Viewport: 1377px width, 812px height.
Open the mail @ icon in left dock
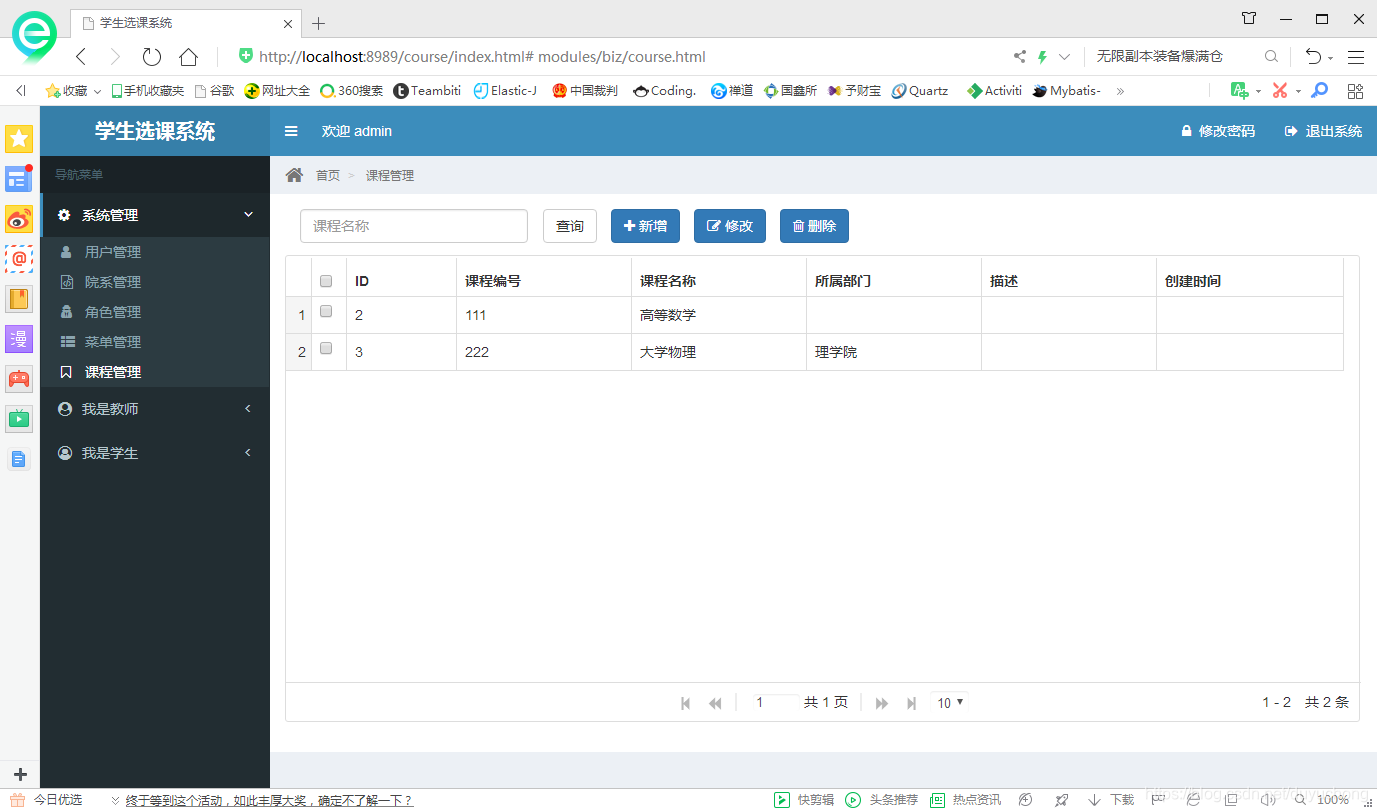(x=19, y=259)
